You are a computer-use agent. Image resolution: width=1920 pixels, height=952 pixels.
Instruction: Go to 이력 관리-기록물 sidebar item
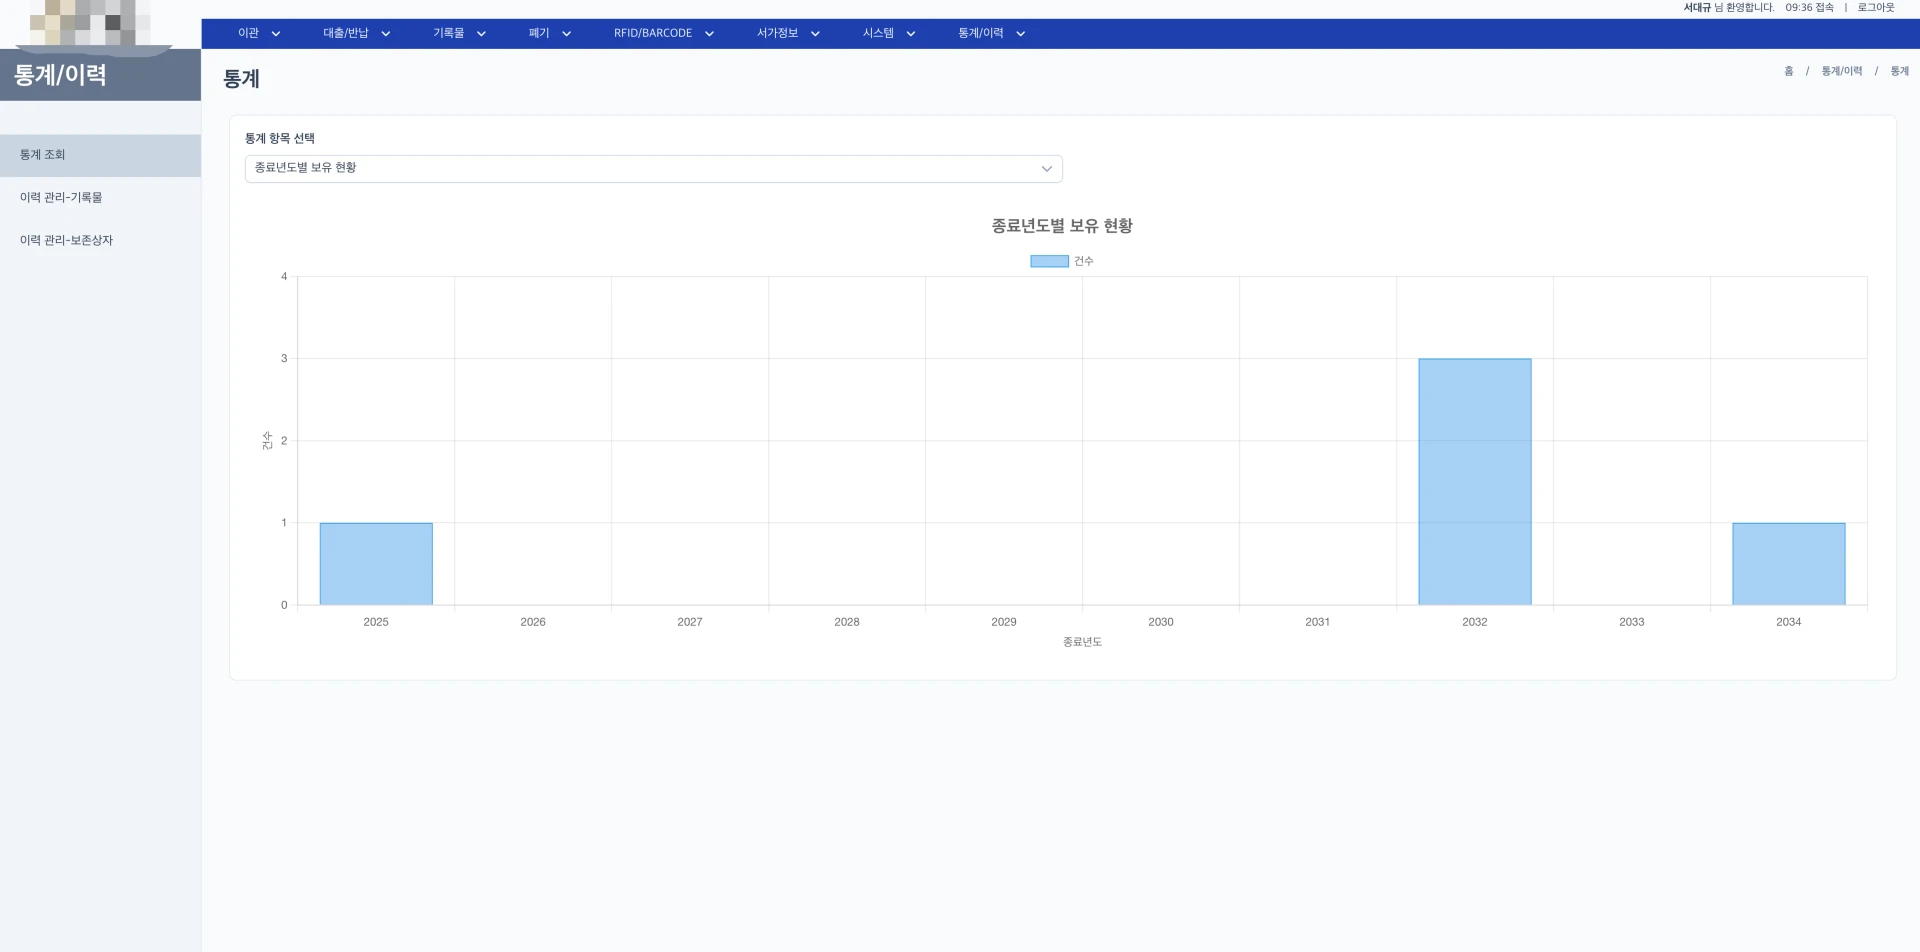coord(61,198)
